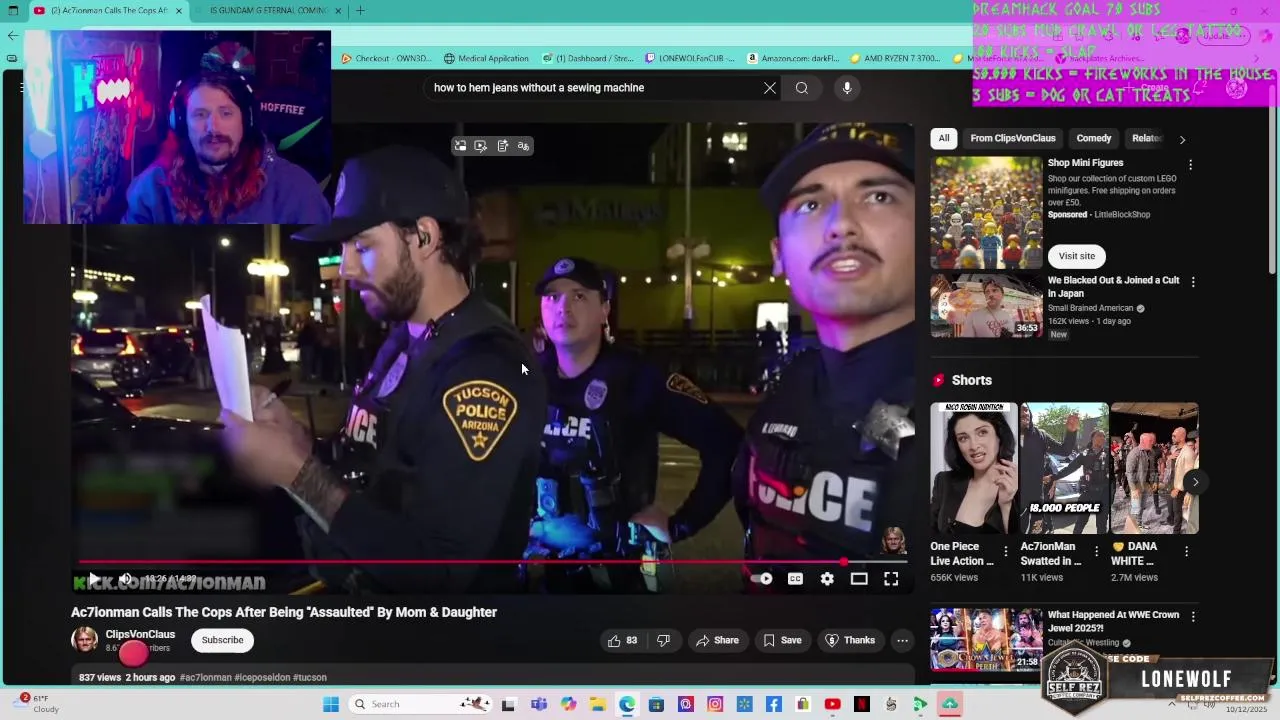Open options for Ac7ionMan Swatted short
Screen dimensions: 1280x720
(1096, 551)
